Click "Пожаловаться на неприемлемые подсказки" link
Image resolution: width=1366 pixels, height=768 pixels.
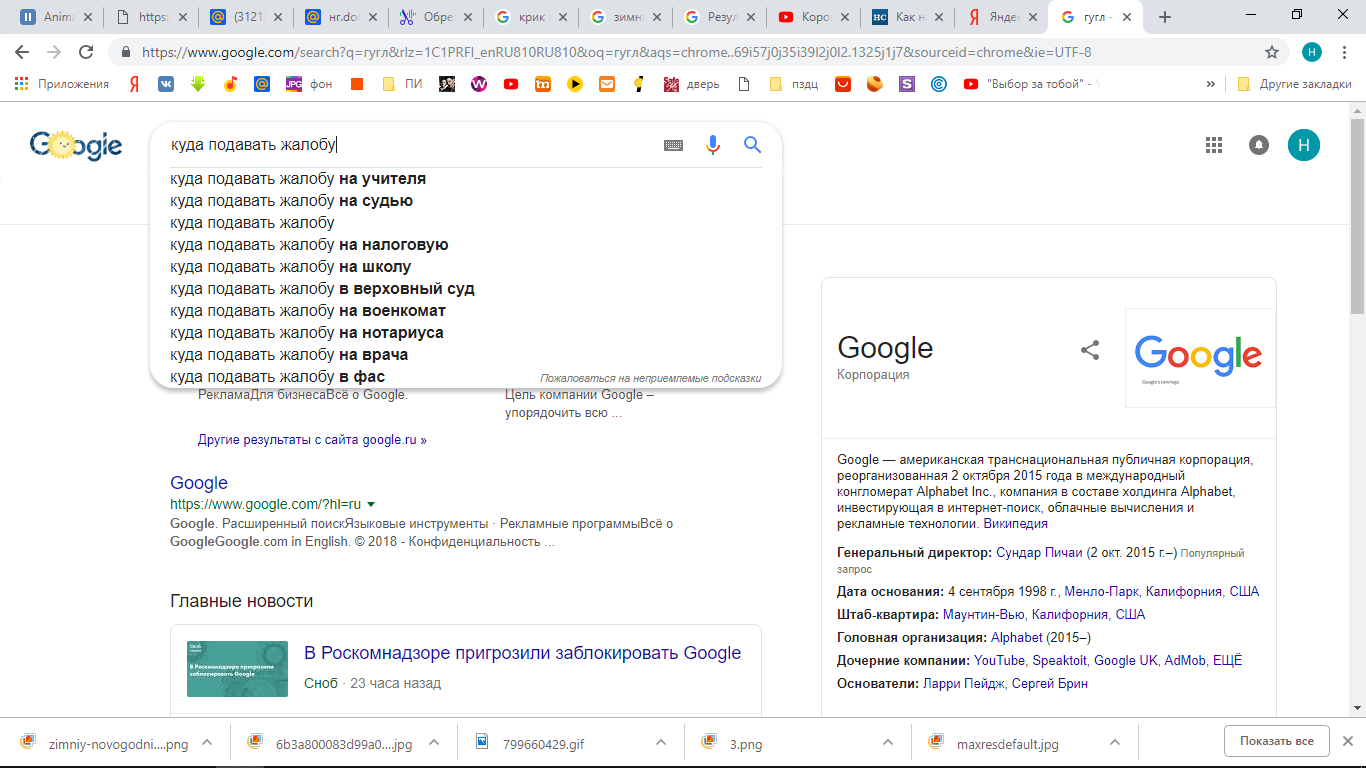click(x=651, y=378)
